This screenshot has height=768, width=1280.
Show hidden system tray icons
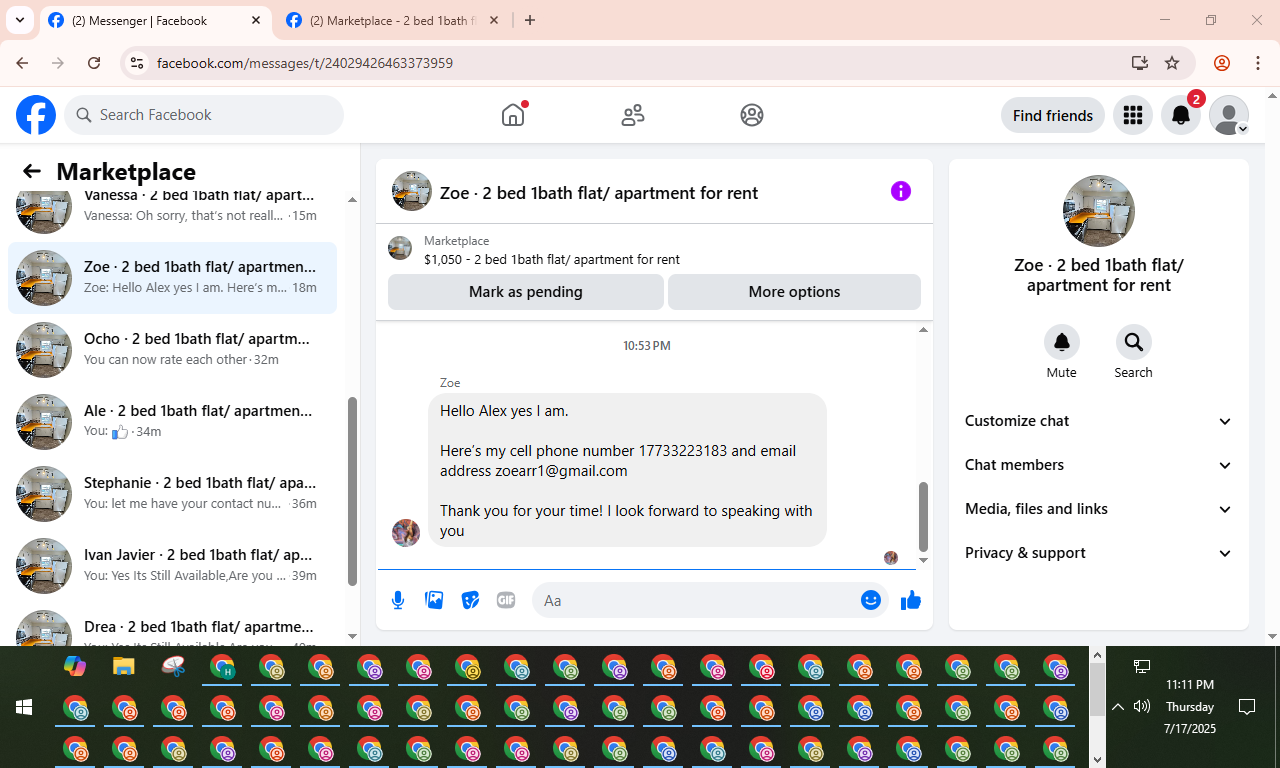[x=1118, y=707]
